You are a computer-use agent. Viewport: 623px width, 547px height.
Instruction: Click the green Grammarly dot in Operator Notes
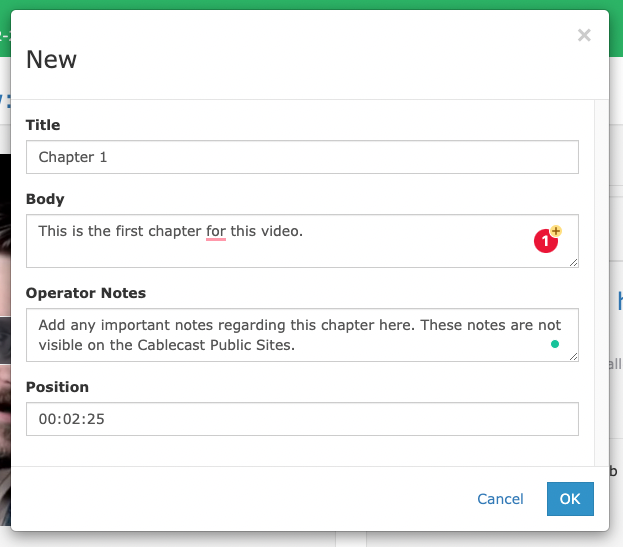click(x=555, y=344)
